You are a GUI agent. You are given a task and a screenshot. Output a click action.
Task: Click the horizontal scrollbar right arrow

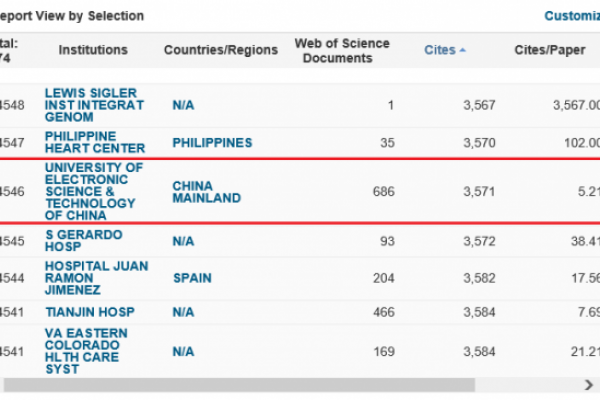(x=589, y=385)
